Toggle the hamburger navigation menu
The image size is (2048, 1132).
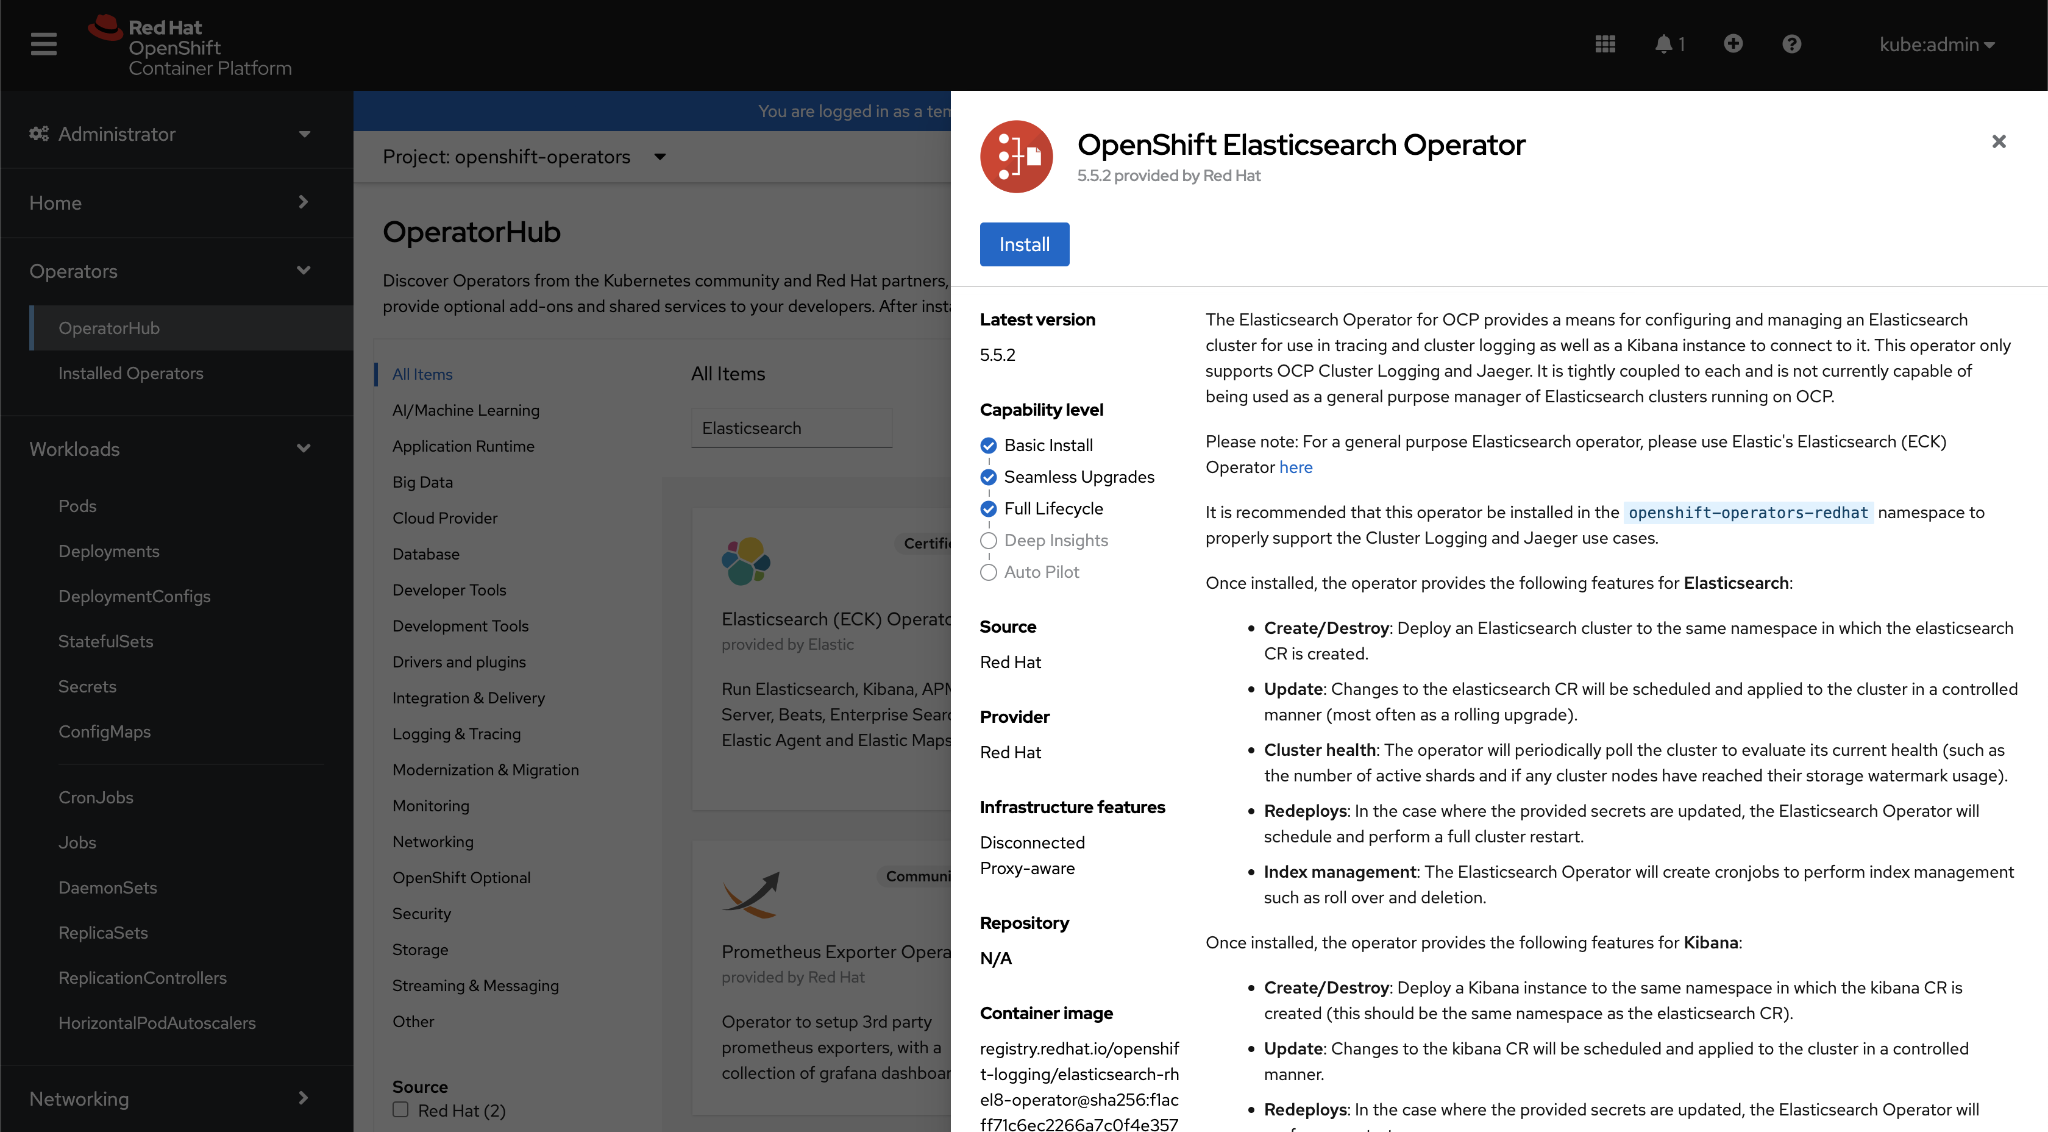pyautogui.click(x=43, y=44)
